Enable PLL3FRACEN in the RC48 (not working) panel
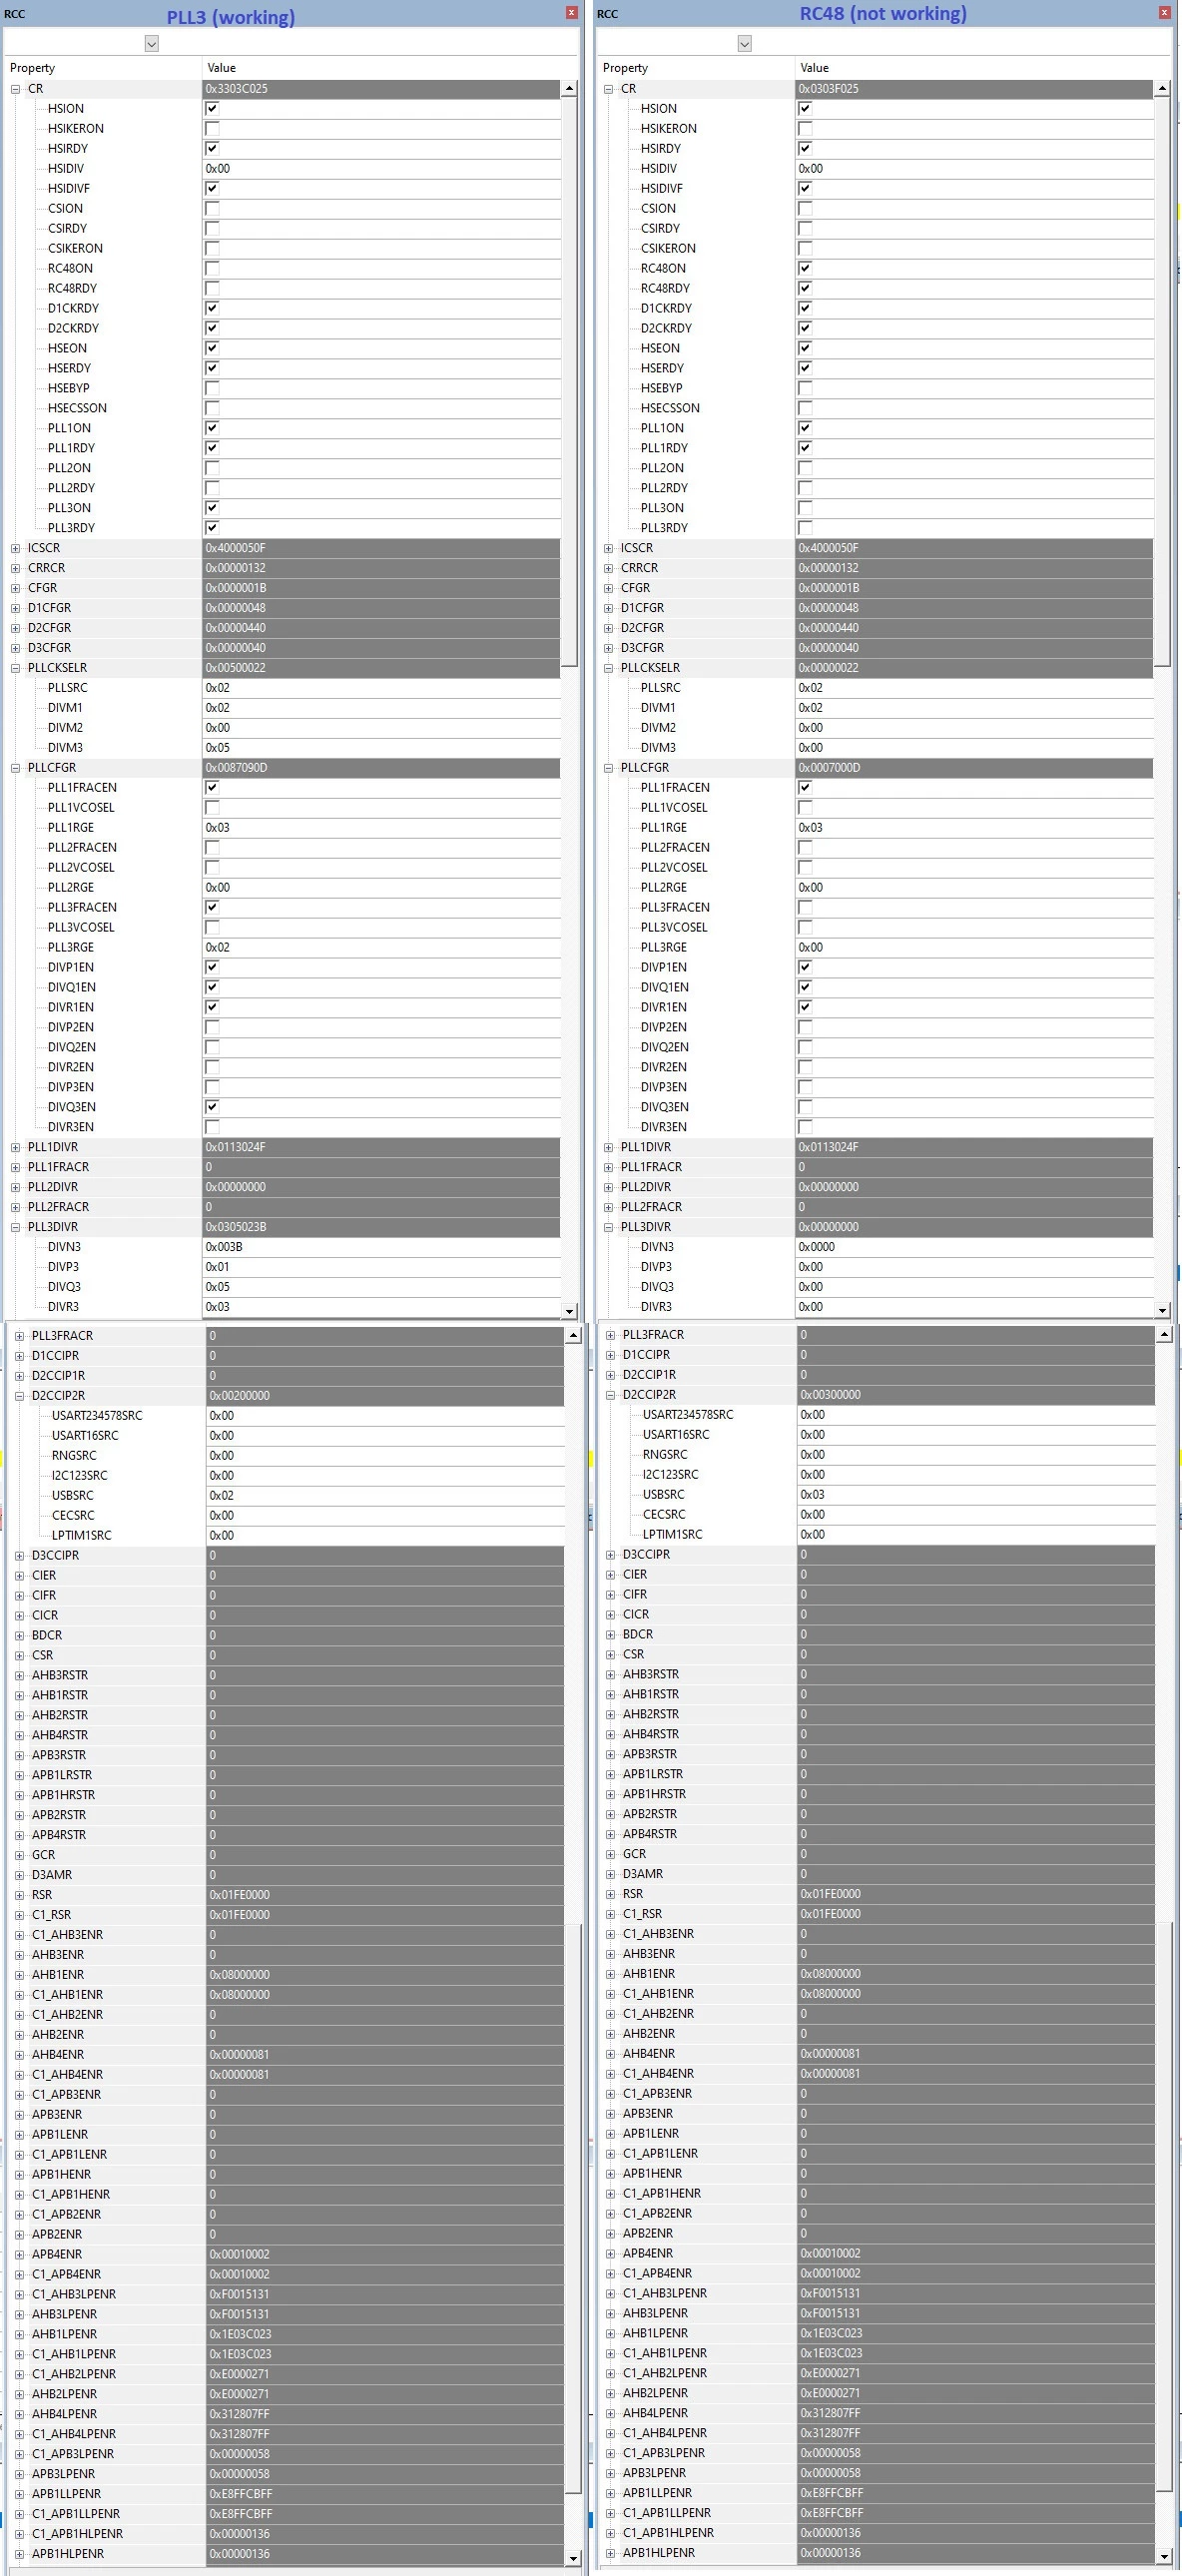 click(x=805, y=907)
